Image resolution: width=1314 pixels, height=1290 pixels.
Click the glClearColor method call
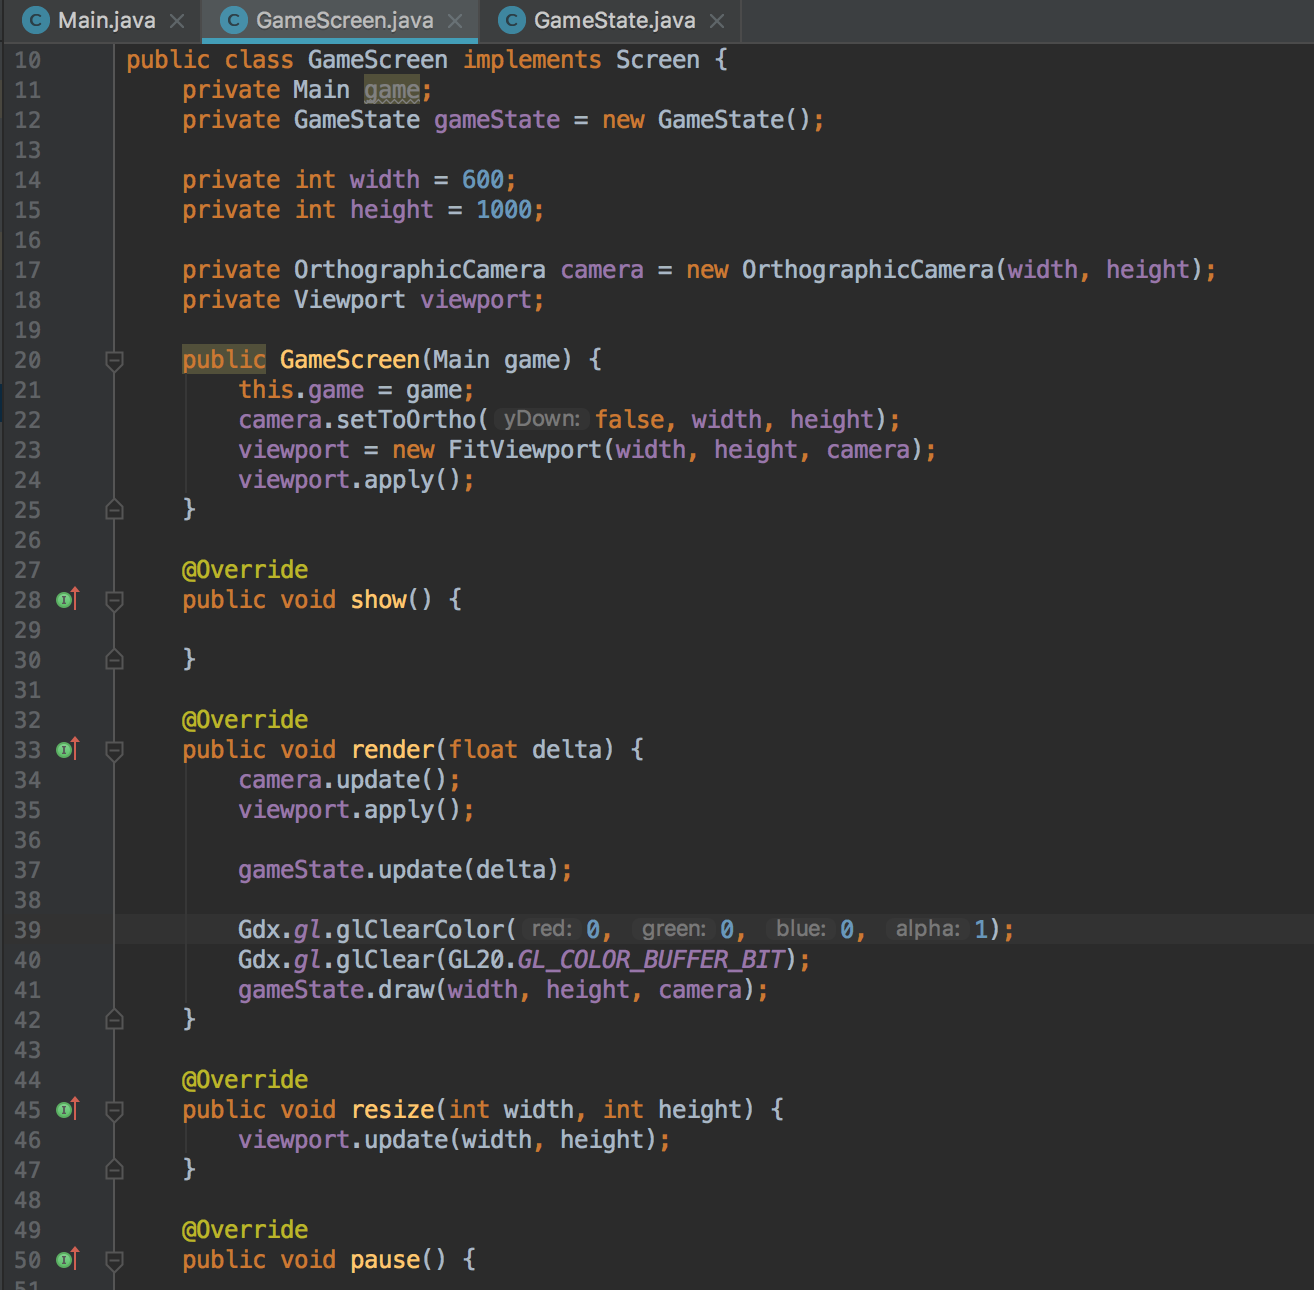tap(420, 930)
